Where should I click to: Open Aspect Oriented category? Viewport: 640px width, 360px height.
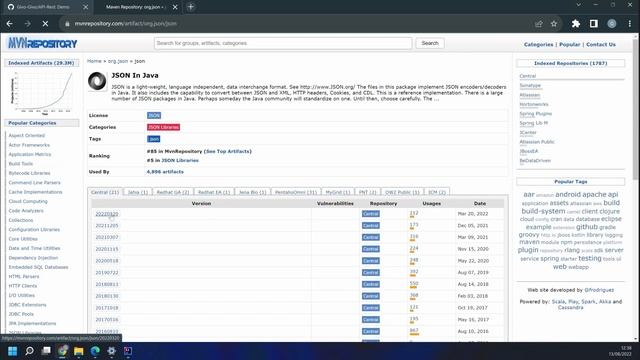[27, 136]
